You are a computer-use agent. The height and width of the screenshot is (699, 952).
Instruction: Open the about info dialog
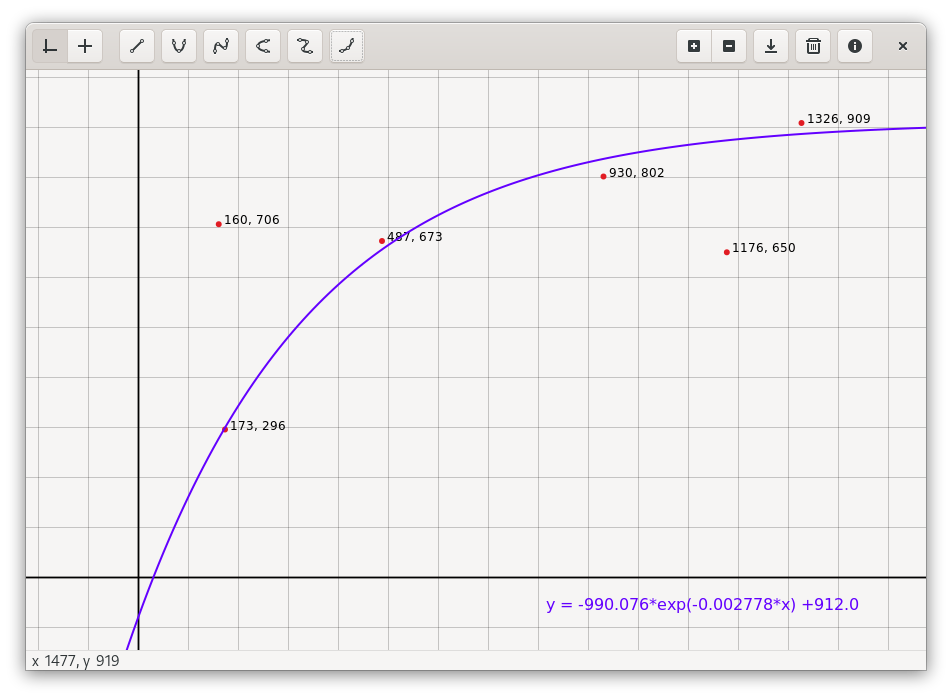[x=855, y=46]
